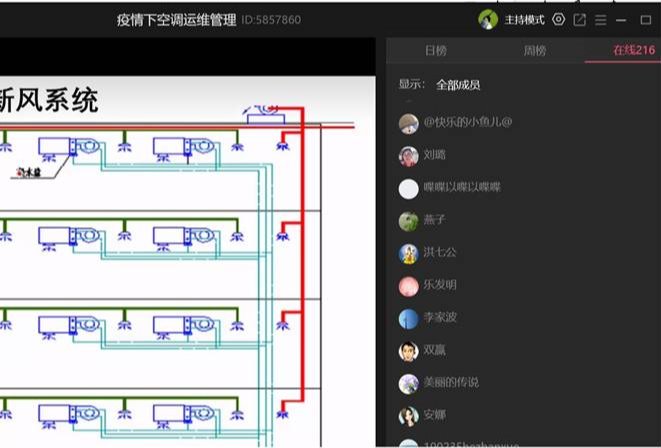Open the 全部成员 display filter

[458, 85]
